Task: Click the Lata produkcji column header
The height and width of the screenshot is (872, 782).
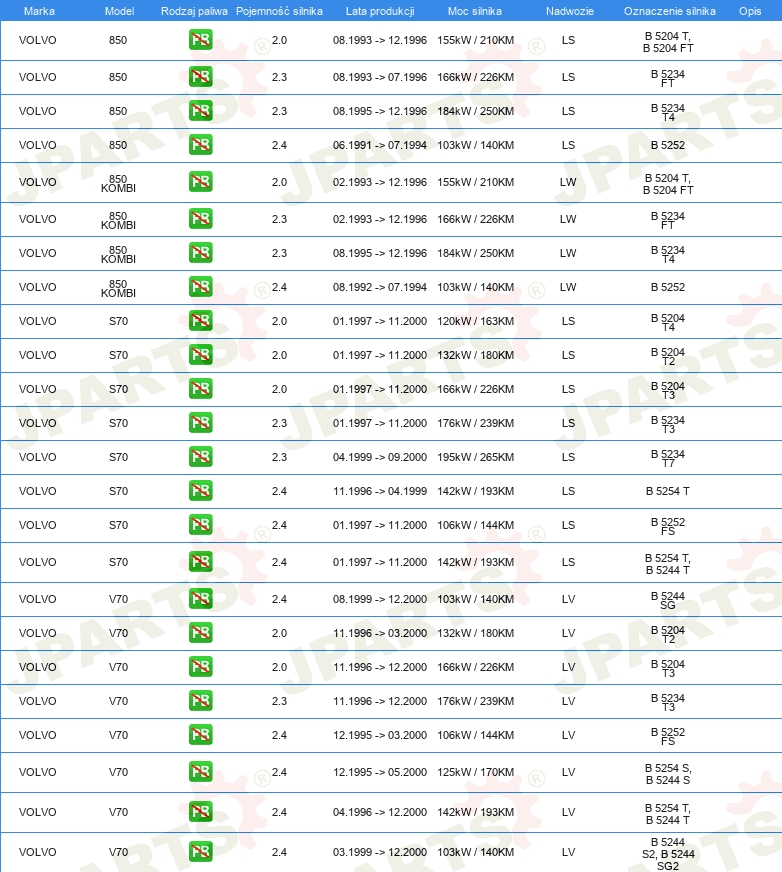Action: click(380, 11)
